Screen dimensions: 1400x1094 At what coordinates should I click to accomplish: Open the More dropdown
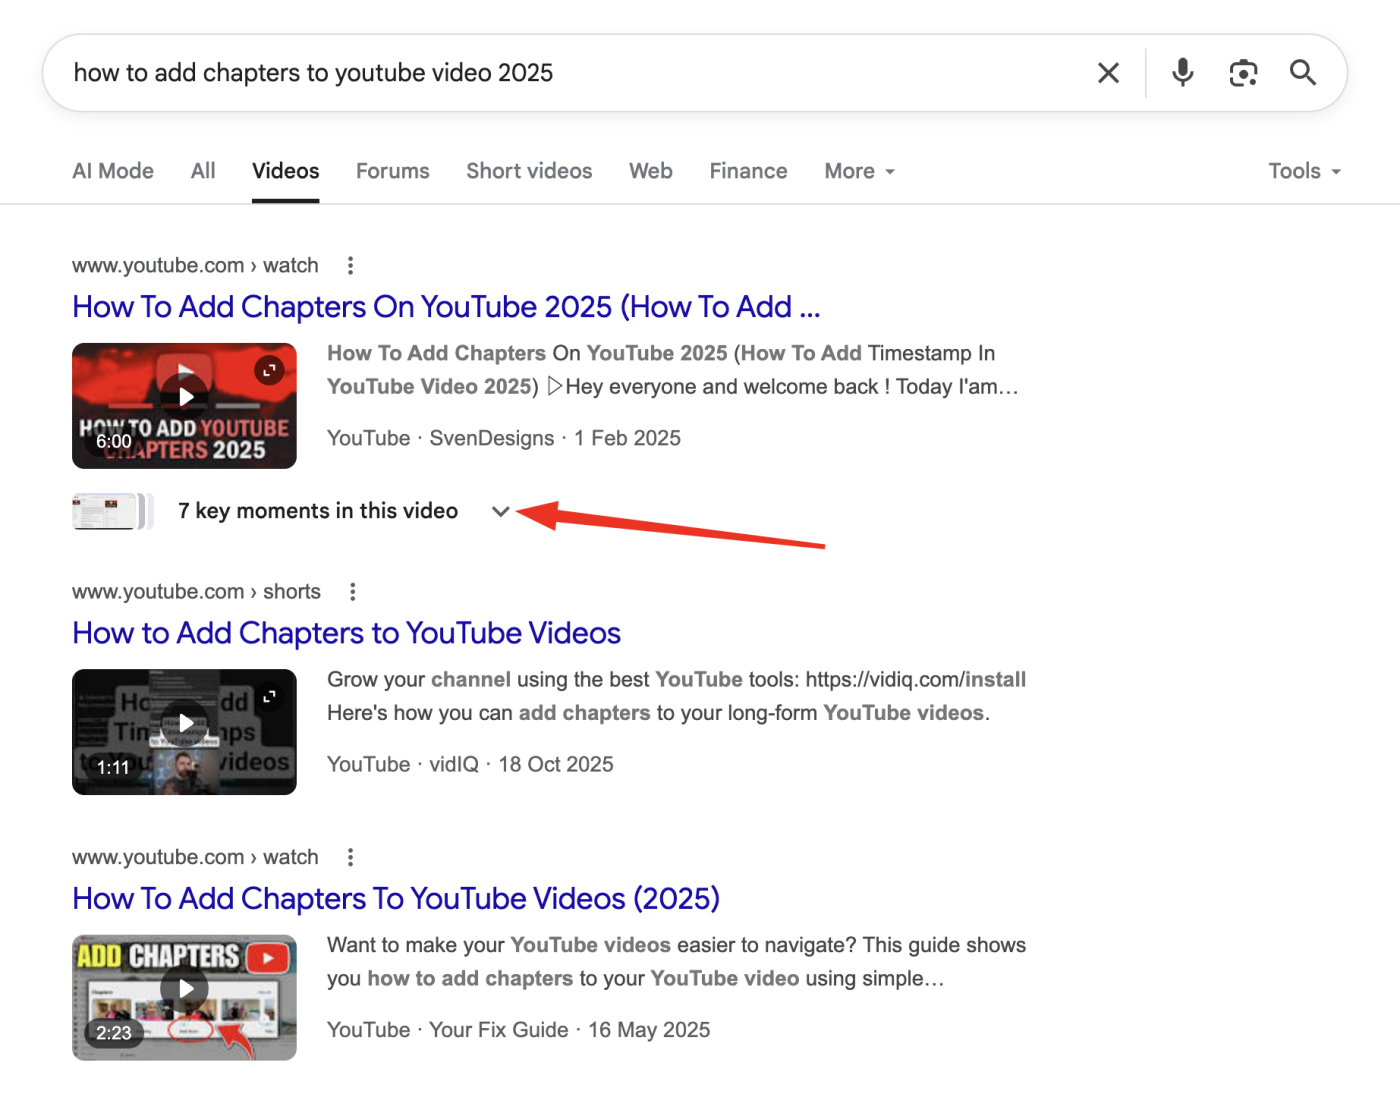pos(858,171)
